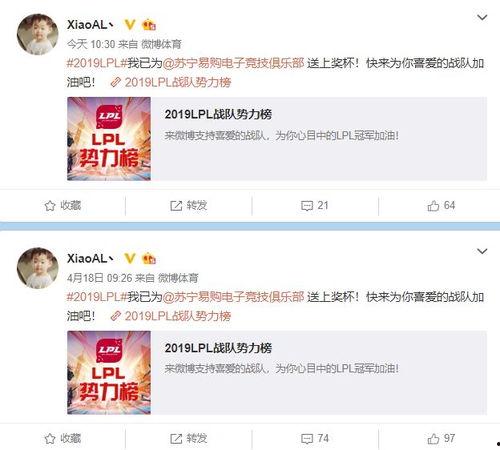Click XiaoAL's avatar on the 4月18日 post

38,268
